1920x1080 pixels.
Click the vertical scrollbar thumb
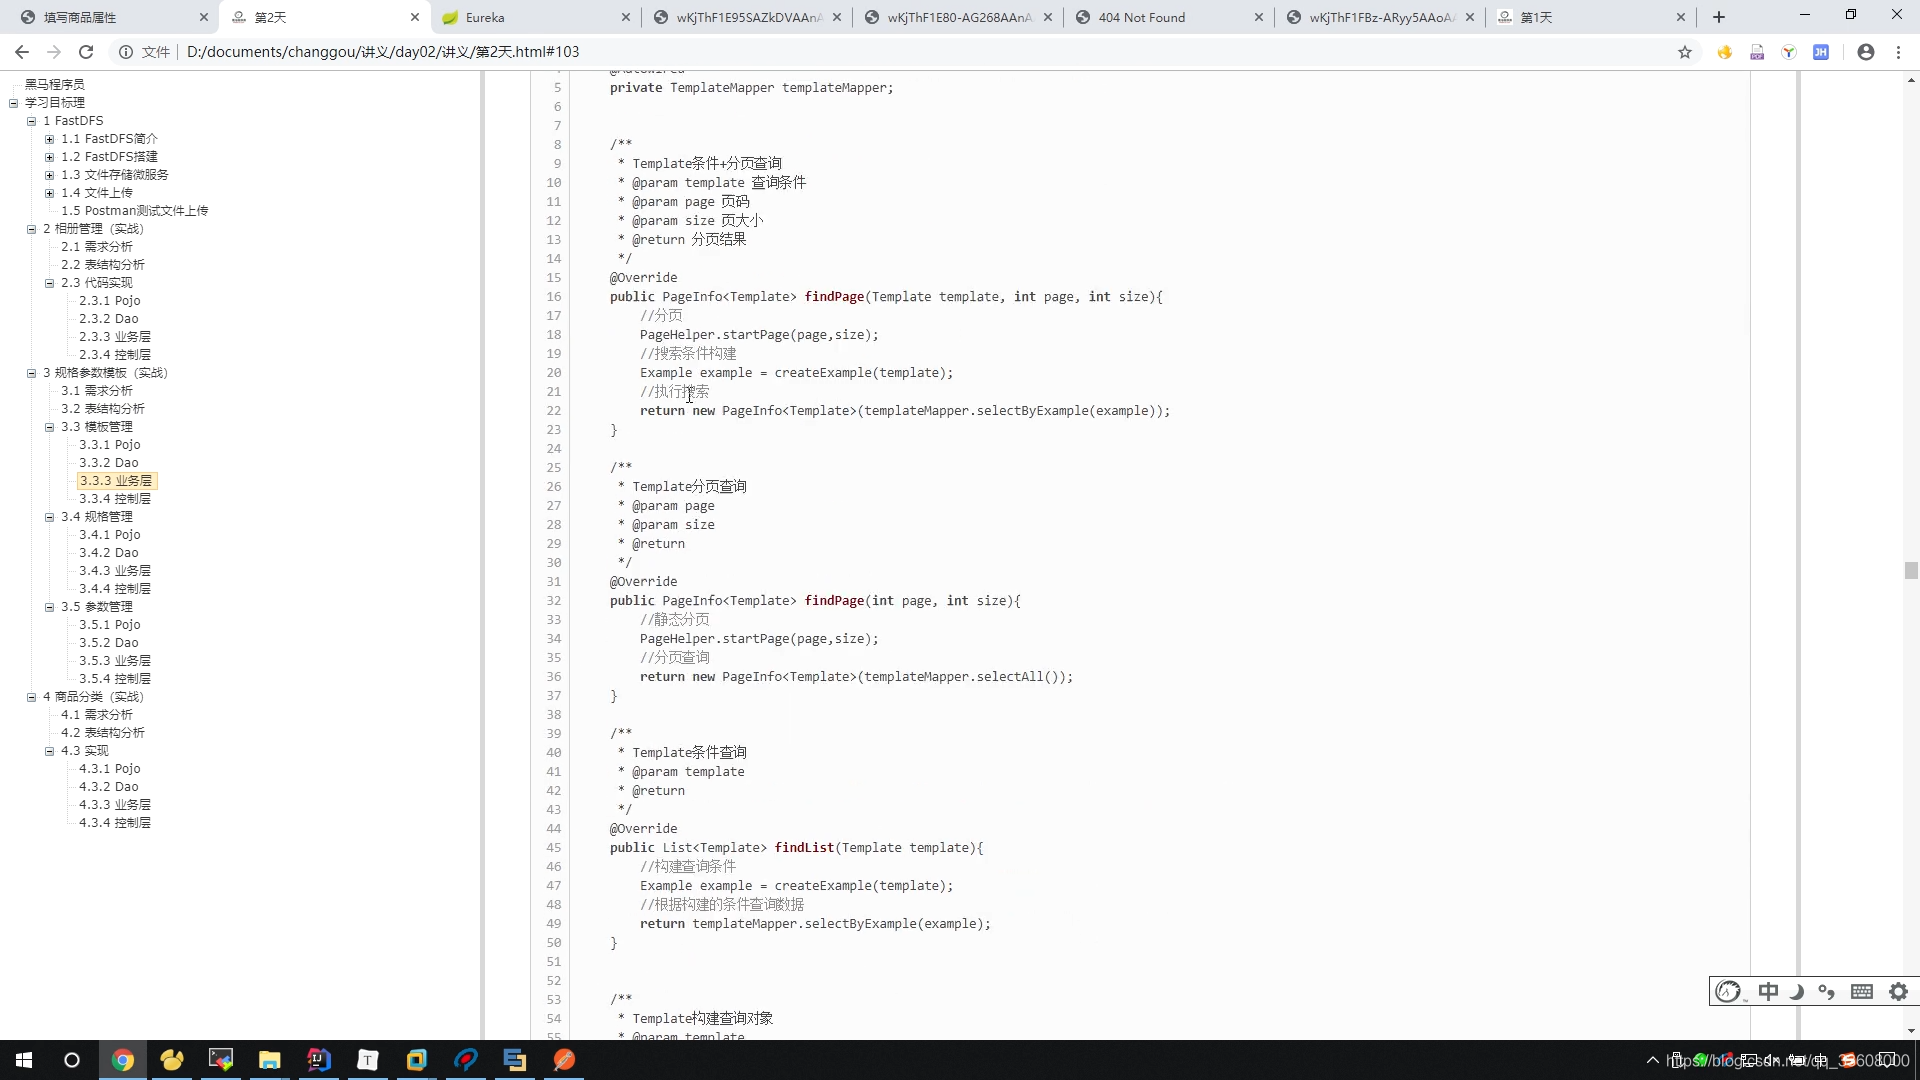pyautogui.click(x=1911, y=570)
